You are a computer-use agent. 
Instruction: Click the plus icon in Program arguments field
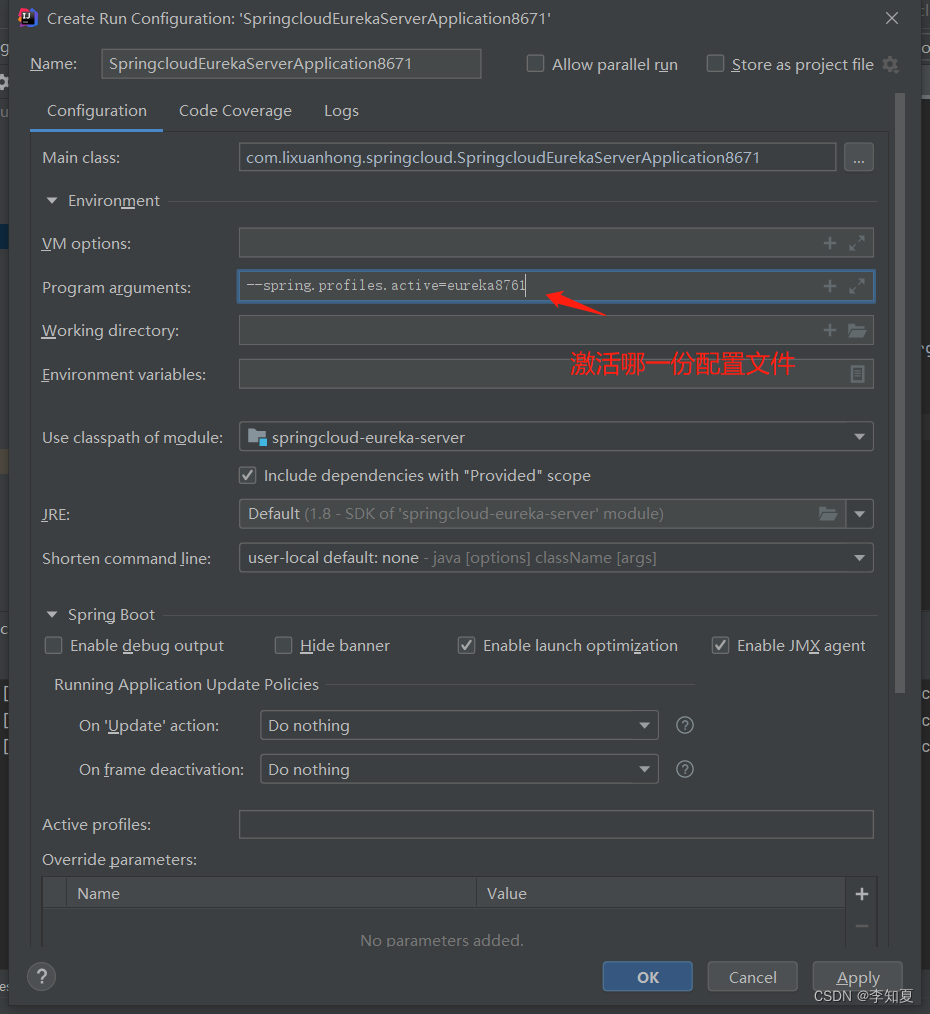point(829,287)
